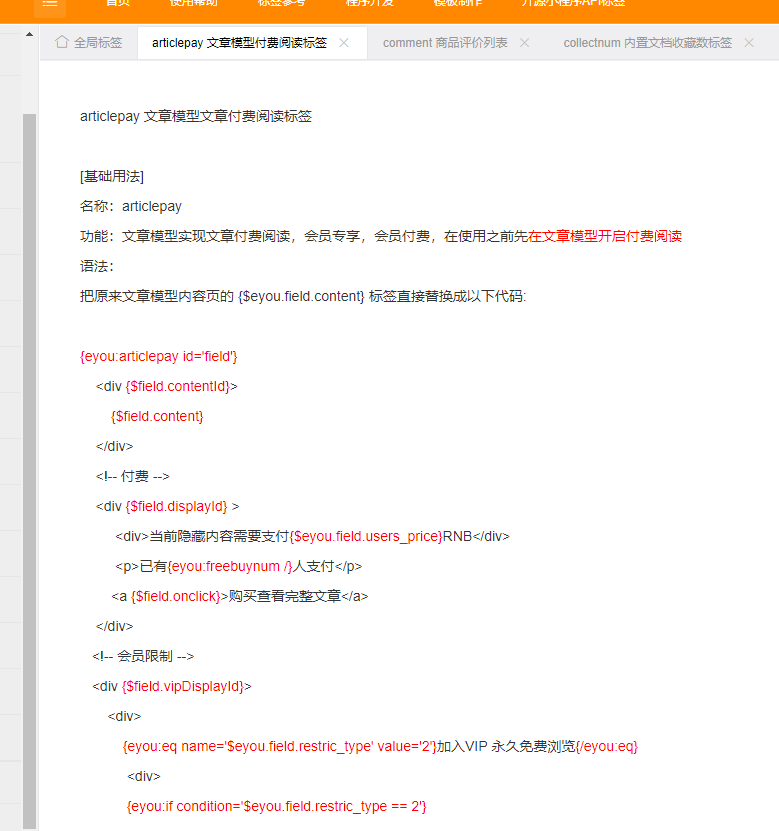The height and width of the screenshot is (831, 779).
Task: Click the {$field.contentId} code text
Action: tap(178, 386)
